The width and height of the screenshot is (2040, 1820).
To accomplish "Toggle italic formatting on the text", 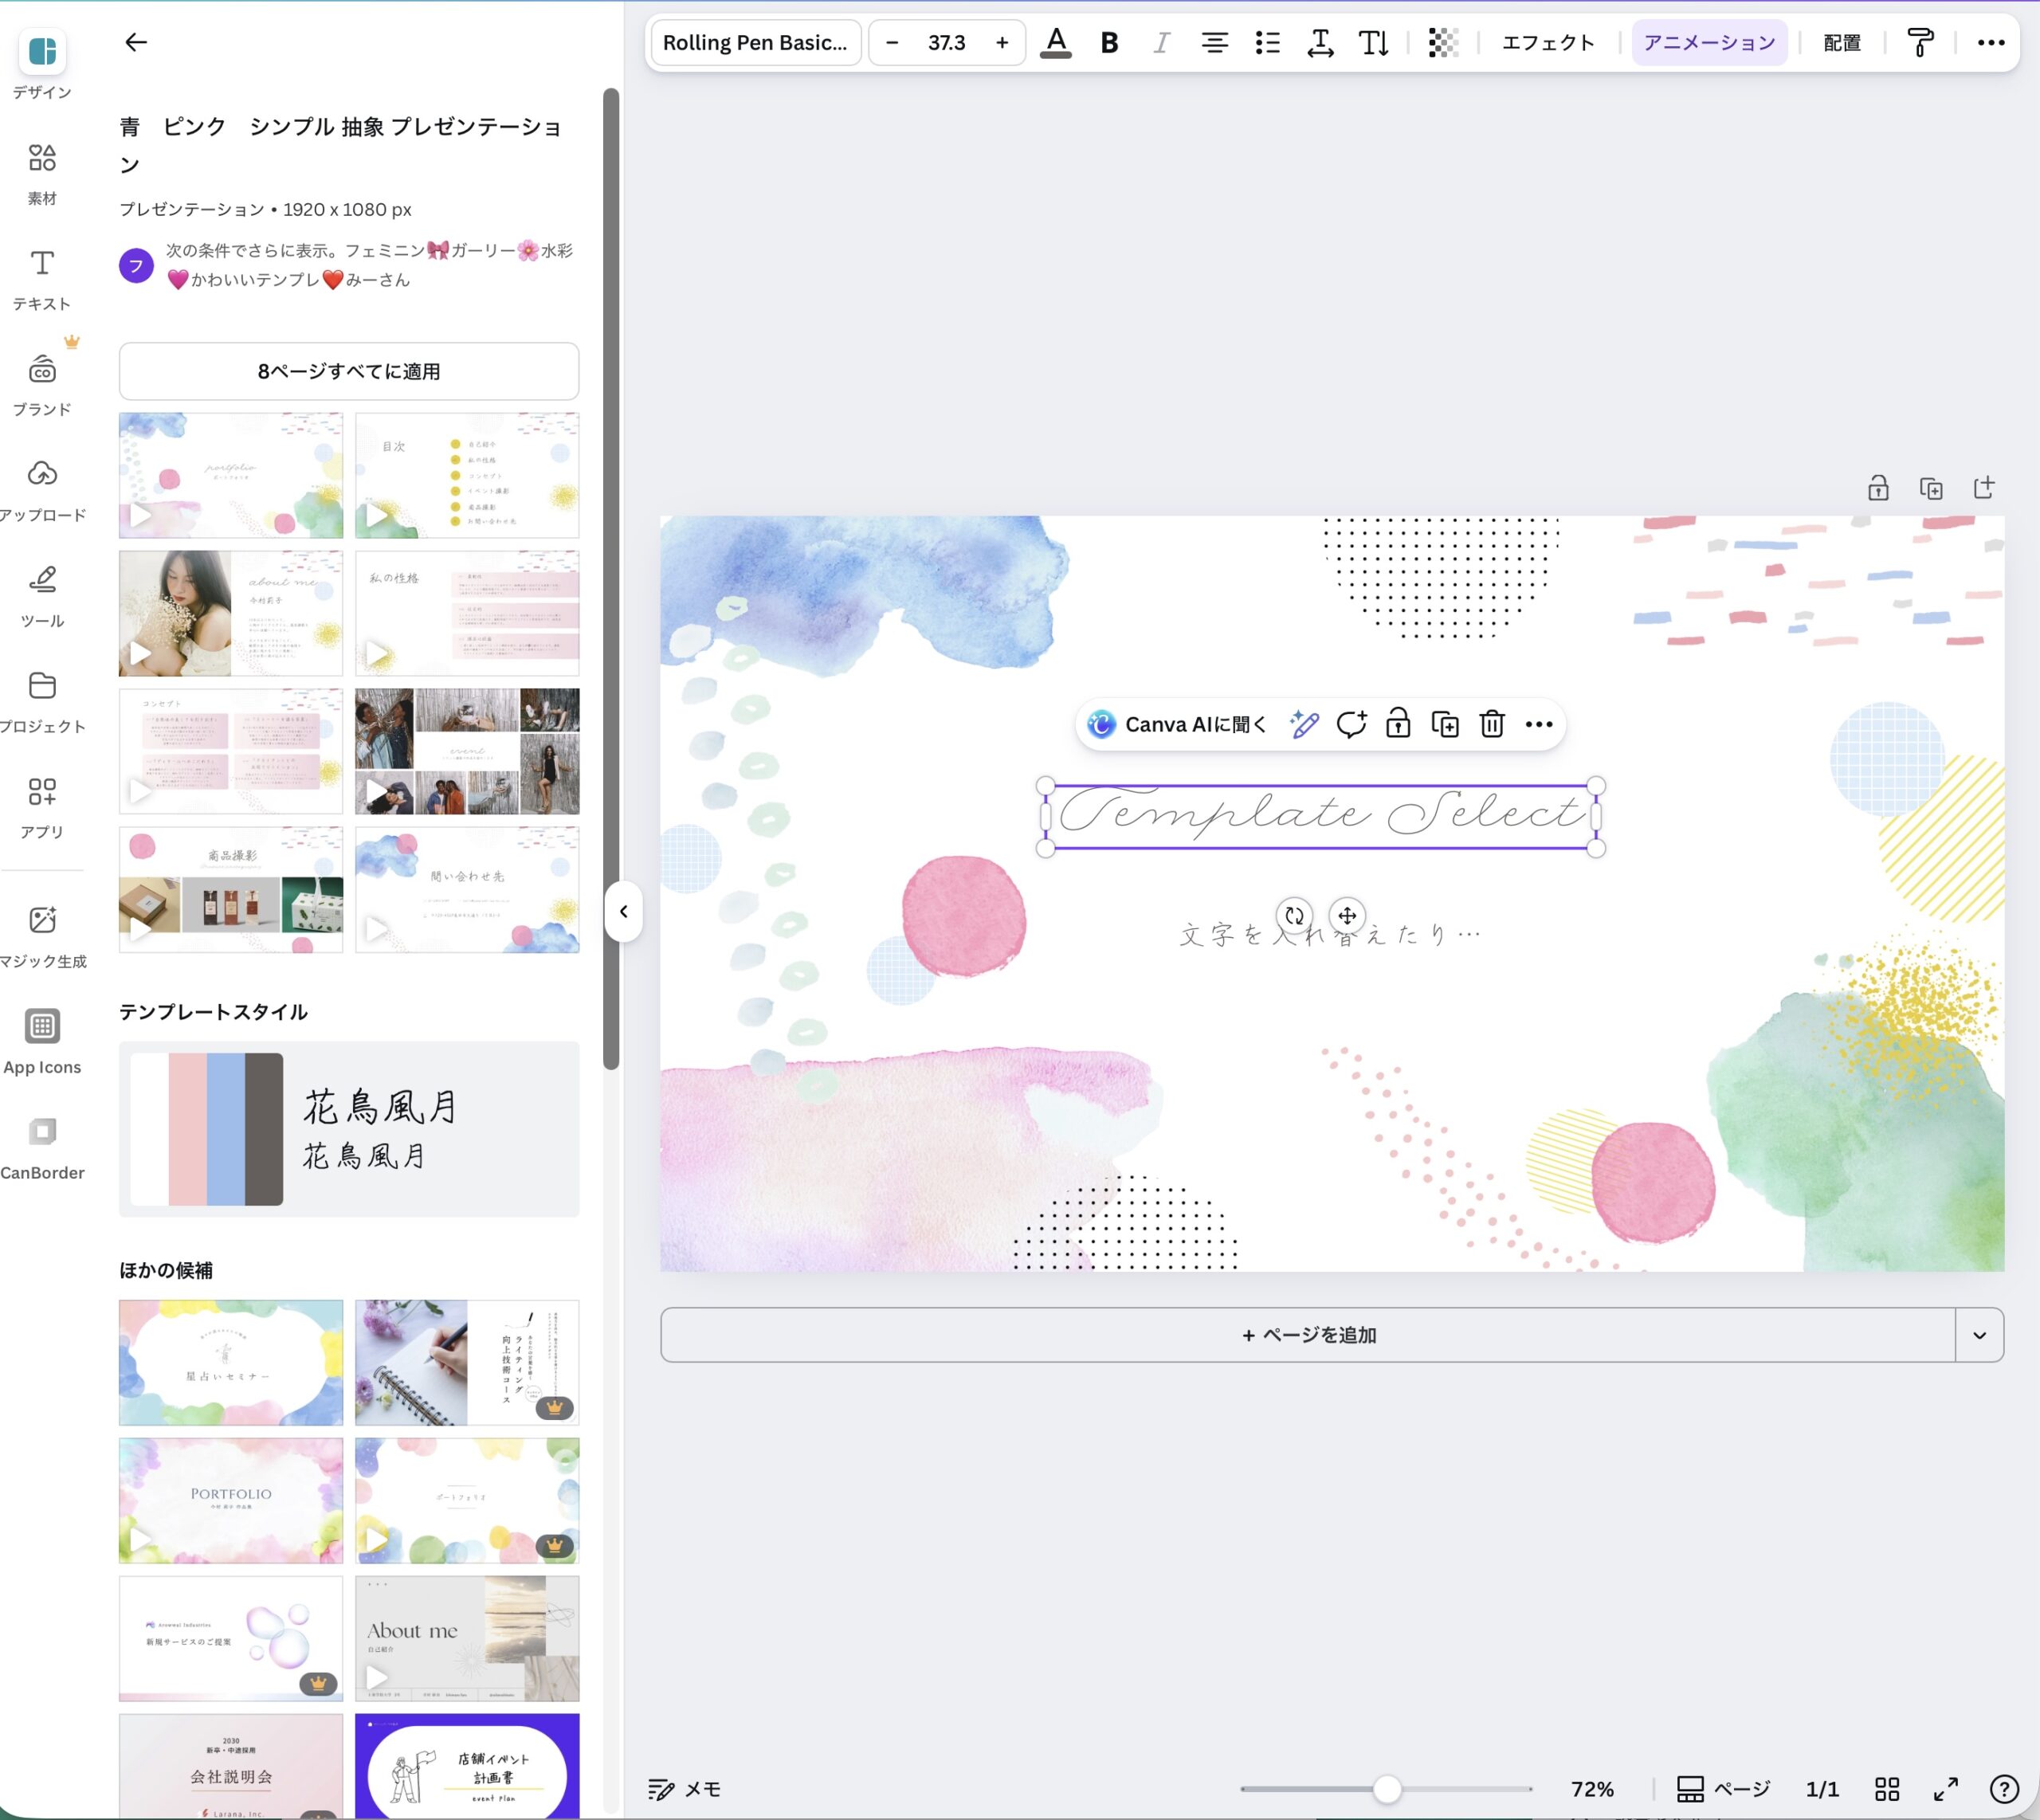I will pos(1160,42).
